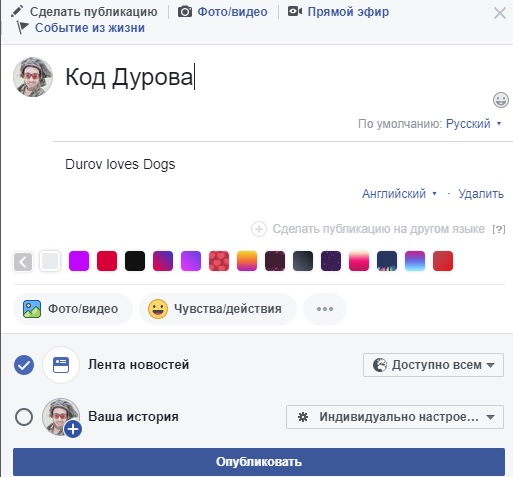This screenshot has width=513, height=477.
Task: Pick the last coral red swatch
Action: coord(443,261)
